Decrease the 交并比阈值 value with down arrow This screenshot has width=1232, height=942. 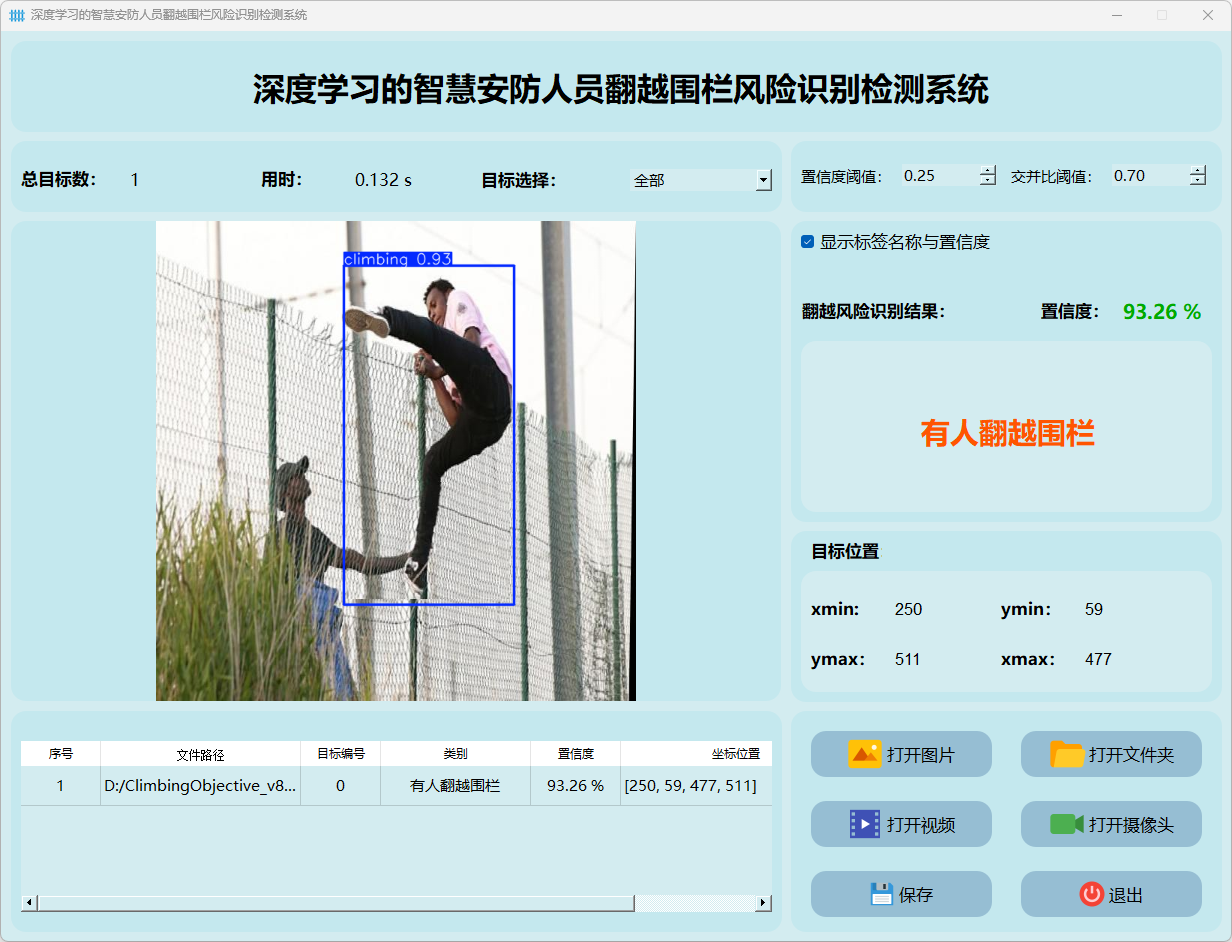[x=1198, y=181]
